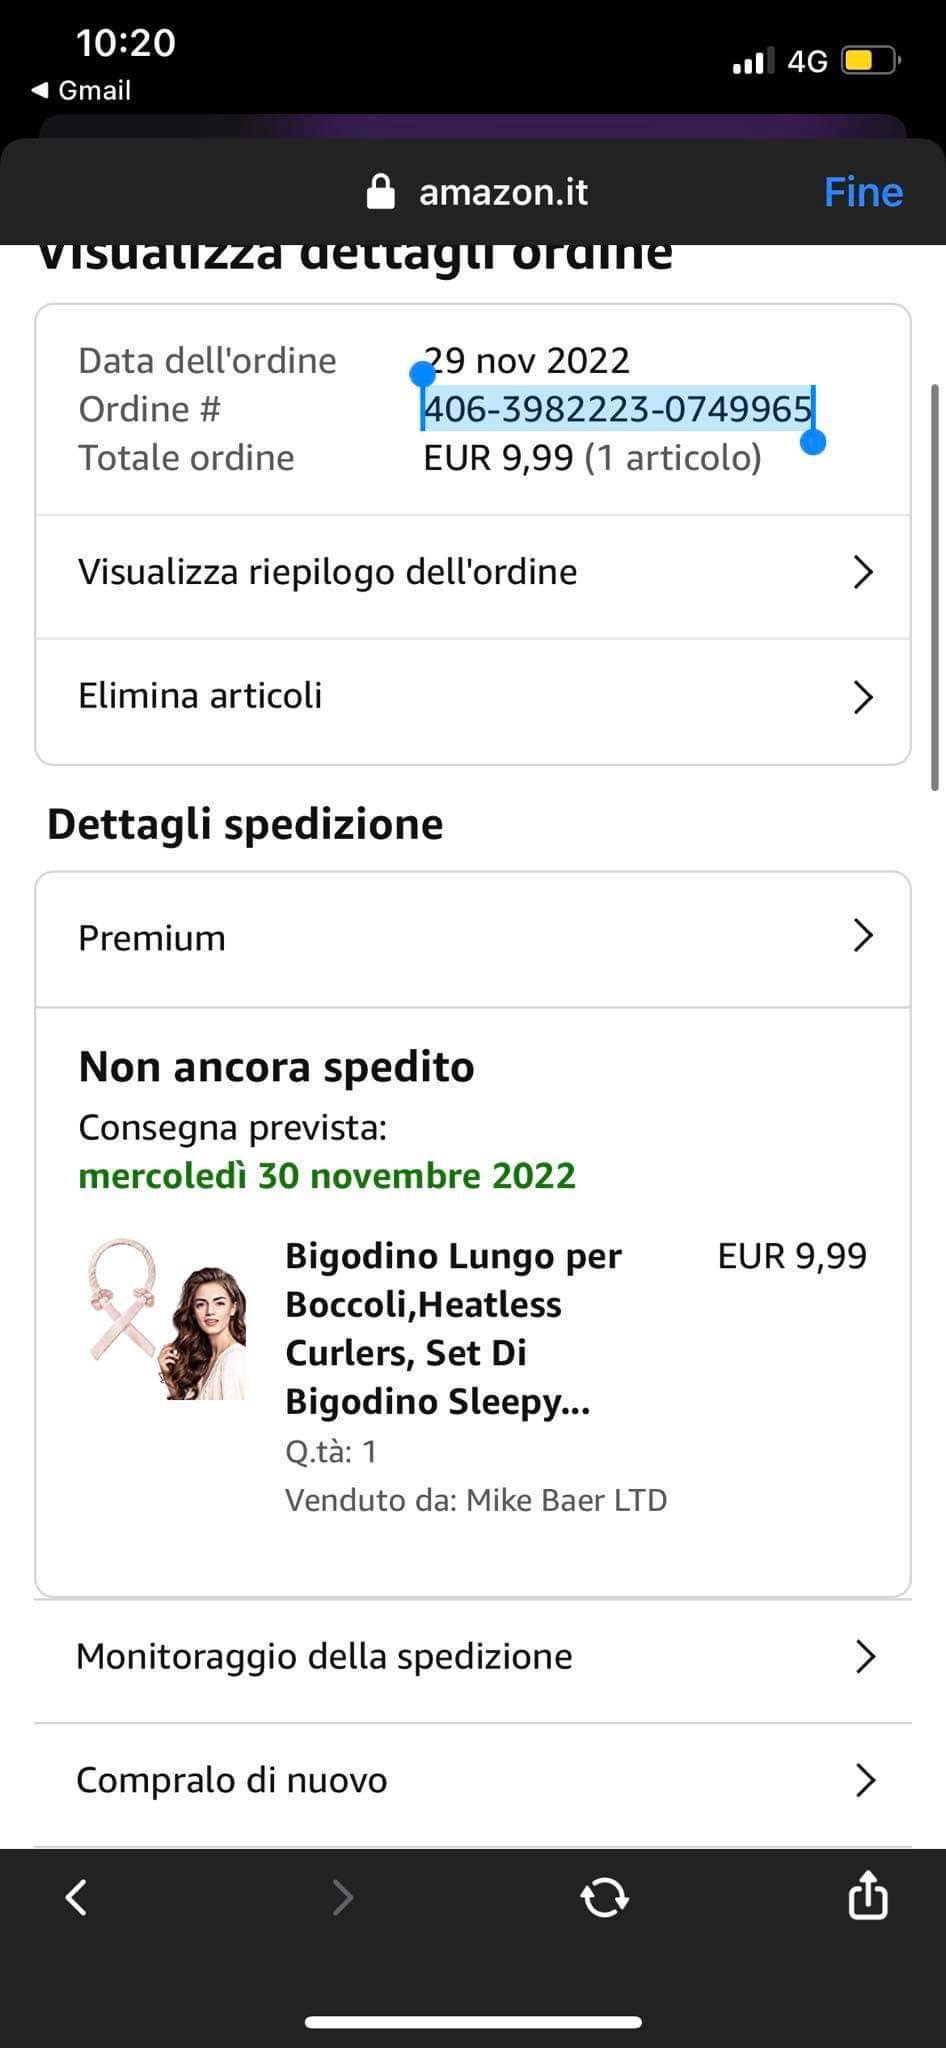
Task: Tap the battery status icon
Action: (x=871, y=61)
